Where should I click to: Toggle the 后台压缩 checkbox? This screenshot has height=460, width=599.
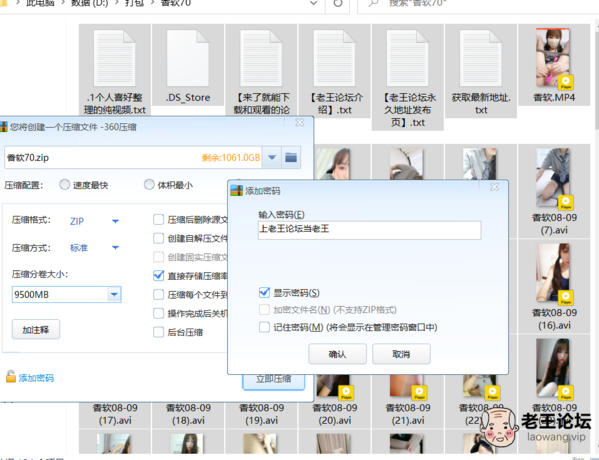coord(159,332)
